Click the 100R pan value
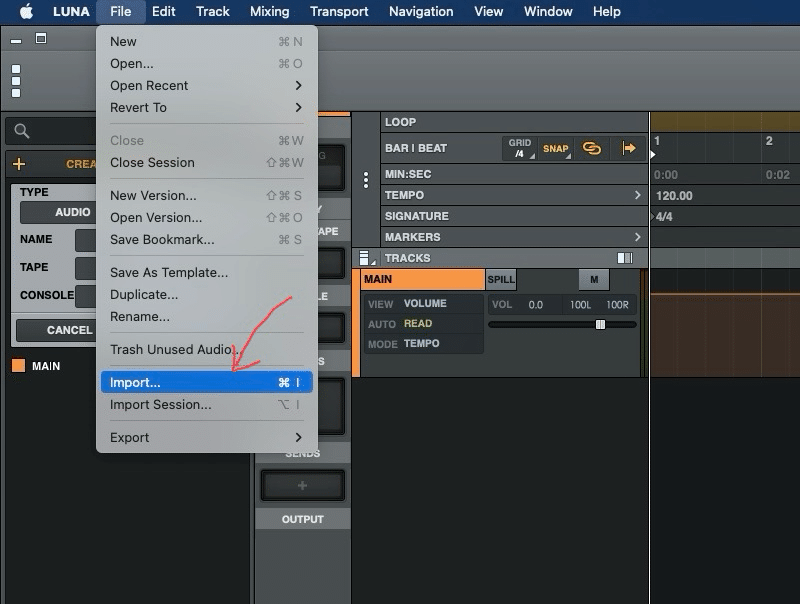 coord(617,305)
